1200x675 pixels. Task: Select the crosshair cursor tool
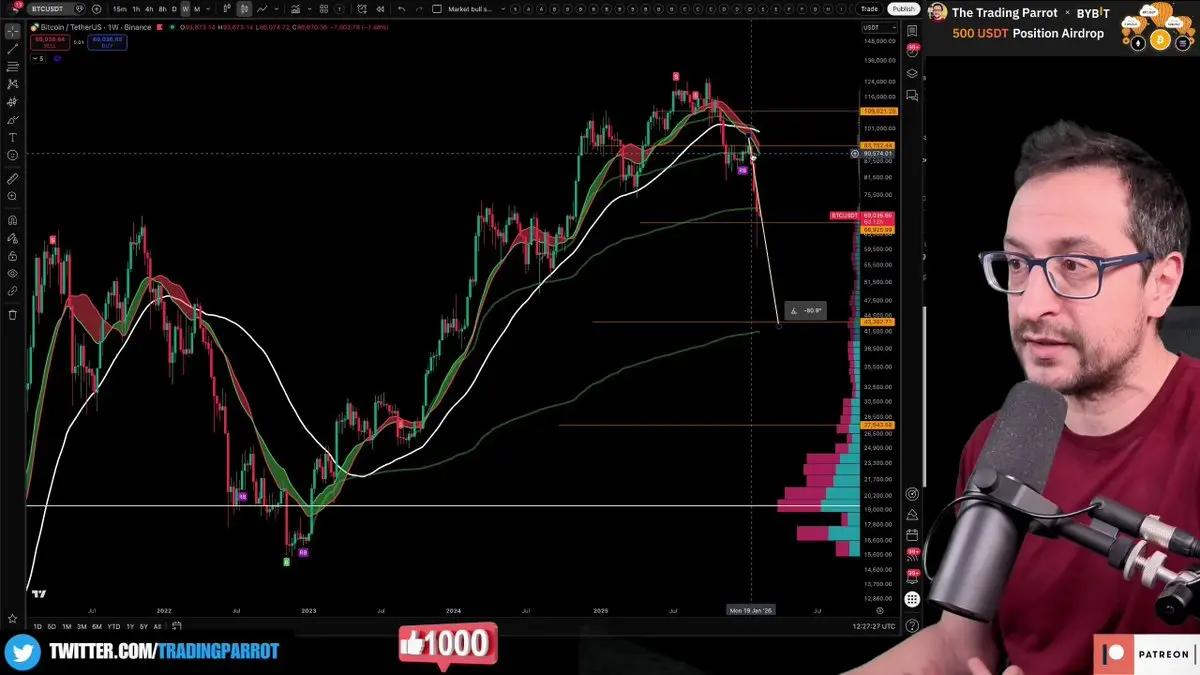point(13,30)
